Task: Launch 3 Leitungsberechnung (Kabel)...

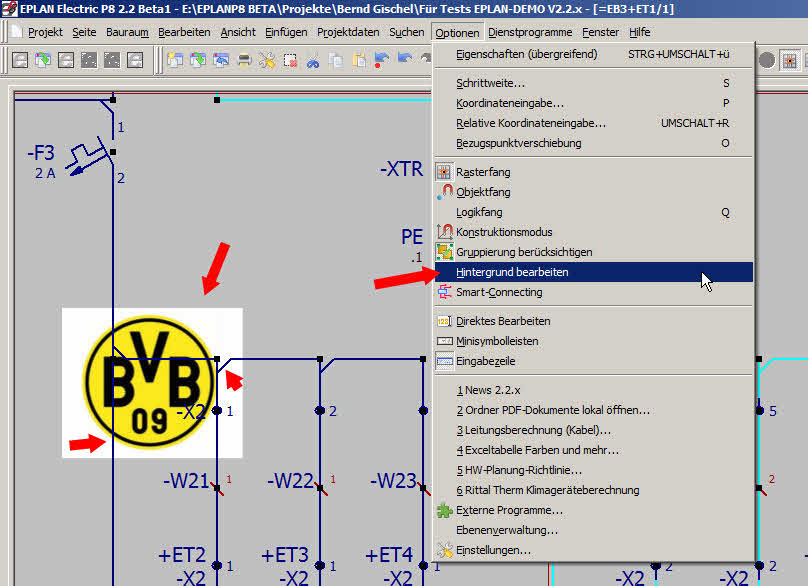Action: point(594,430)
